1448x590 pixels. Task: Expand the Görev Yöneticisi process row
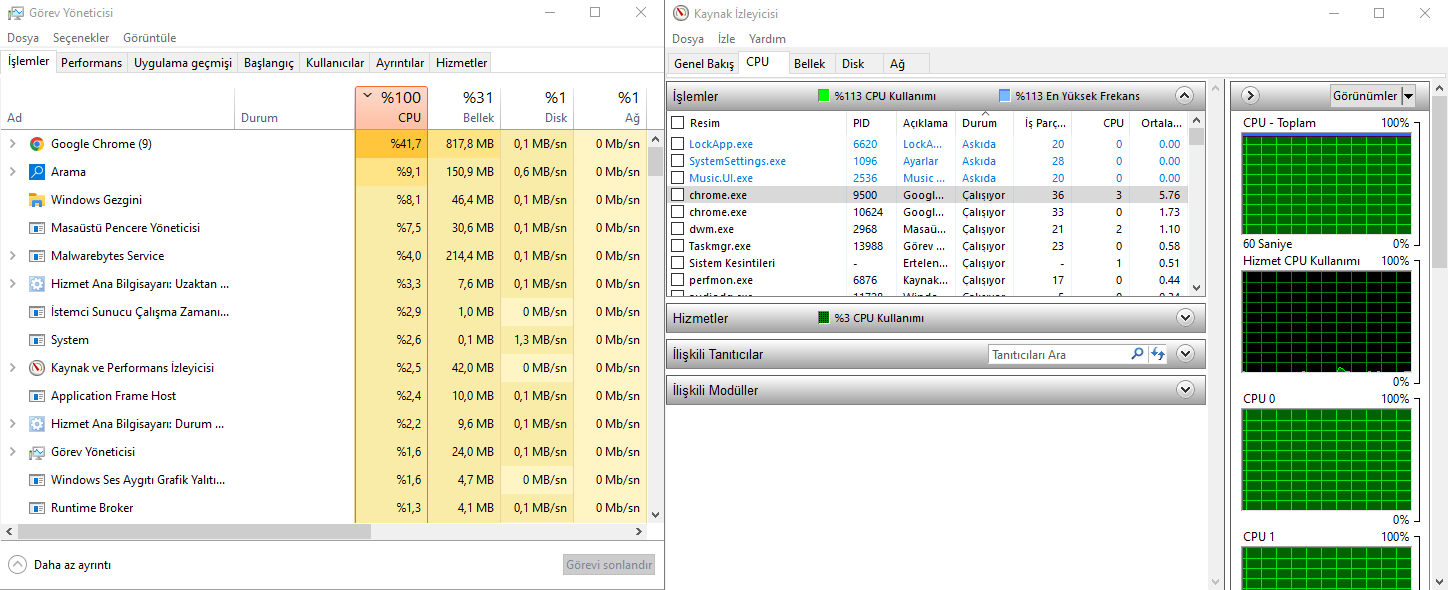[x=13, y=452]
